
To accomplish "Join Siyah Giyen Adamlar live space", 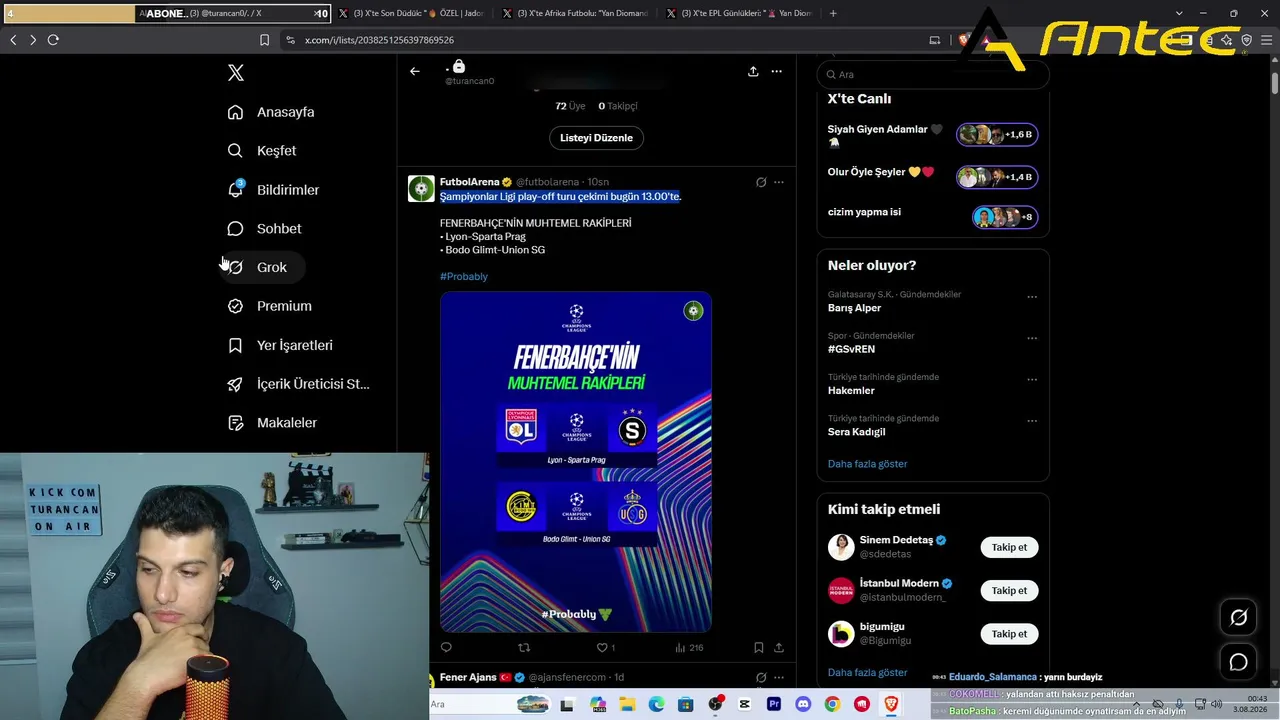I will coord(997,134).
